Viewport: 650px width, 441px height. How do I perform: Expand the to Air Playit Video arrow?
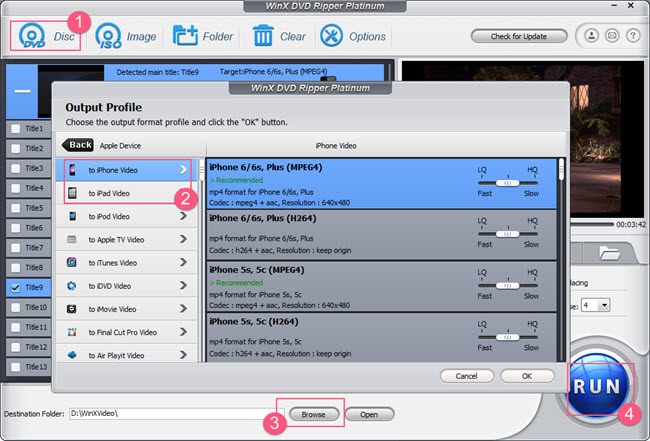(183, 355)
